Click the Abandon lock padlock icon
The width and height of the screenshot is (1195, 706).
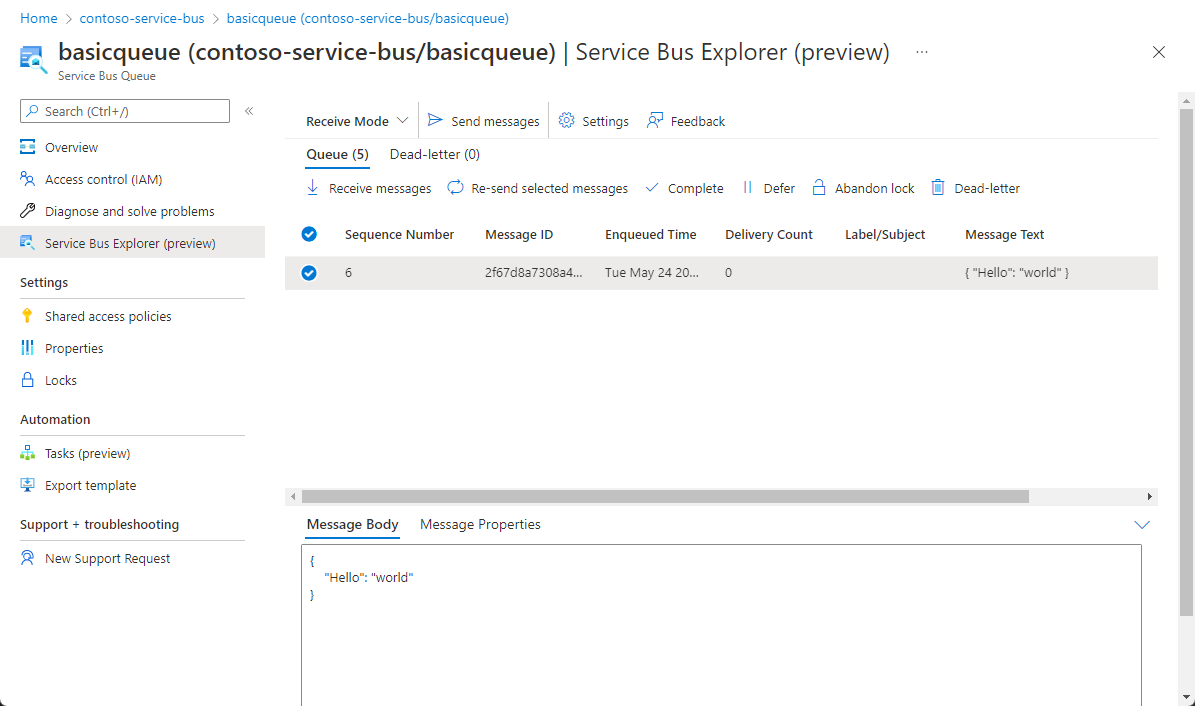coord(819,188)
